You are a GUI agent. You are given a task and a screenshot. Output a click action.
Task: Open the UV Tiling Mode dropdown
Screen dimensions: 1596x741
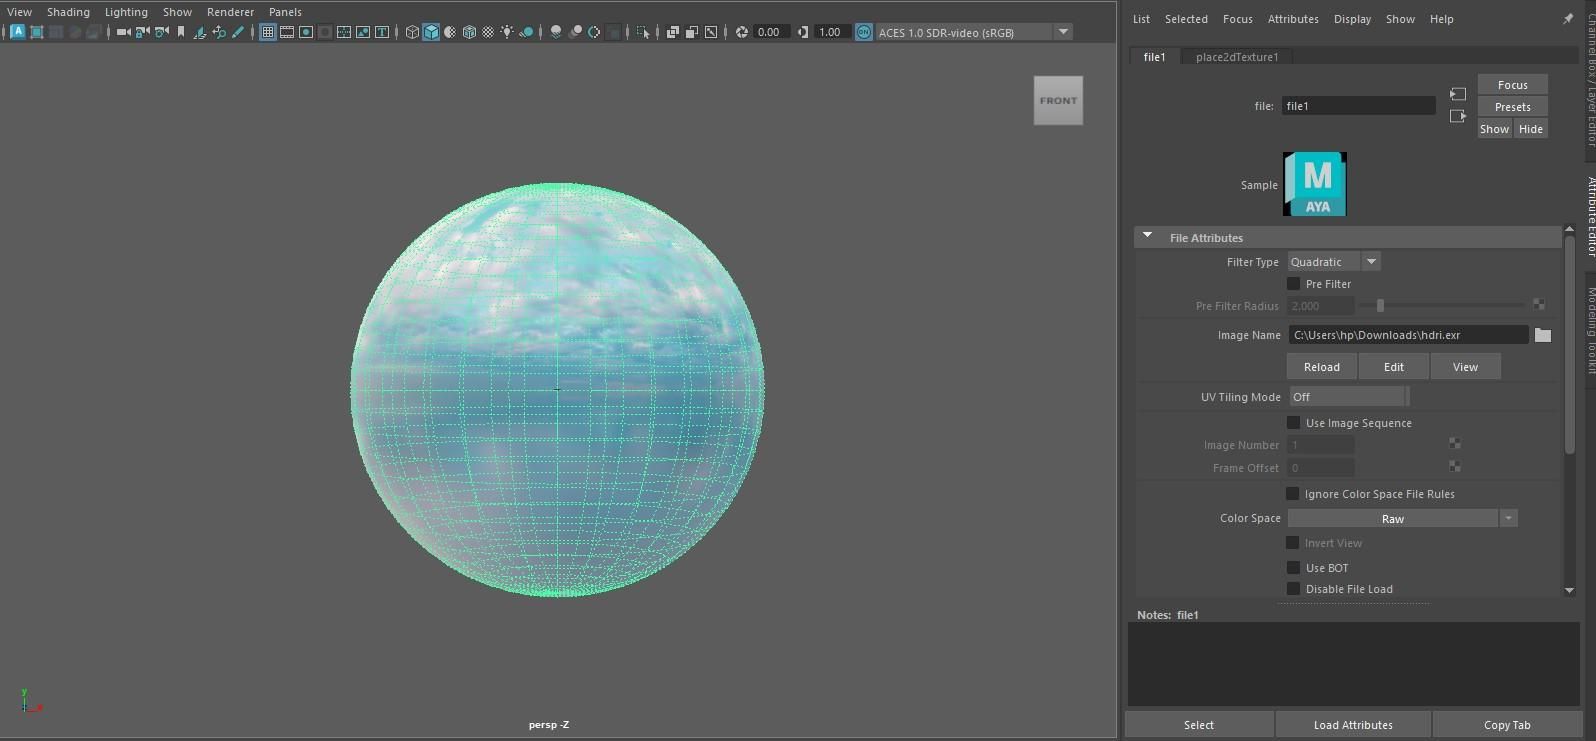coord(1348,397)
